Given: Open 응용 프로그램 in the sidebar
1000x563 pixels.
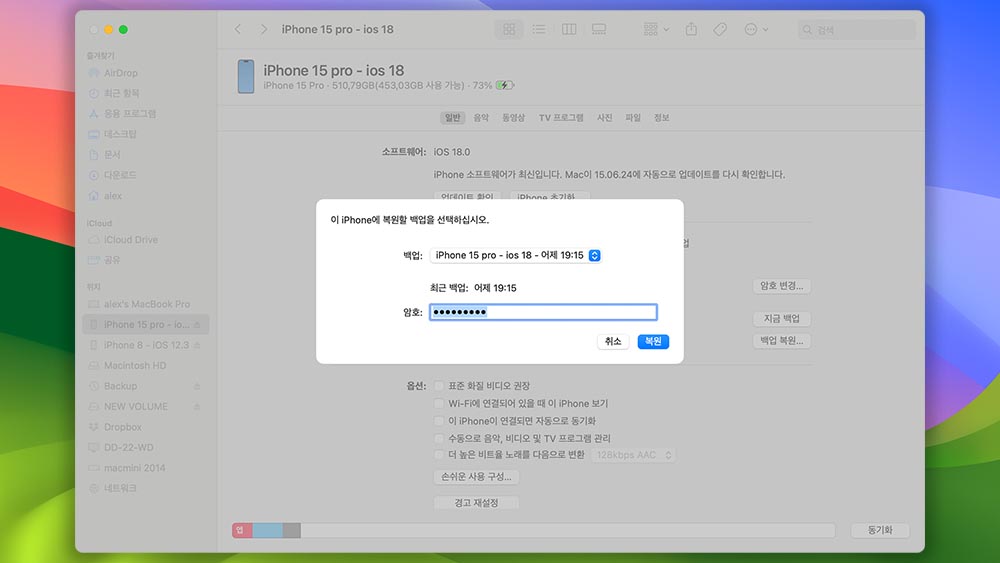Looking at the screenshot, I should pos(130,113).
